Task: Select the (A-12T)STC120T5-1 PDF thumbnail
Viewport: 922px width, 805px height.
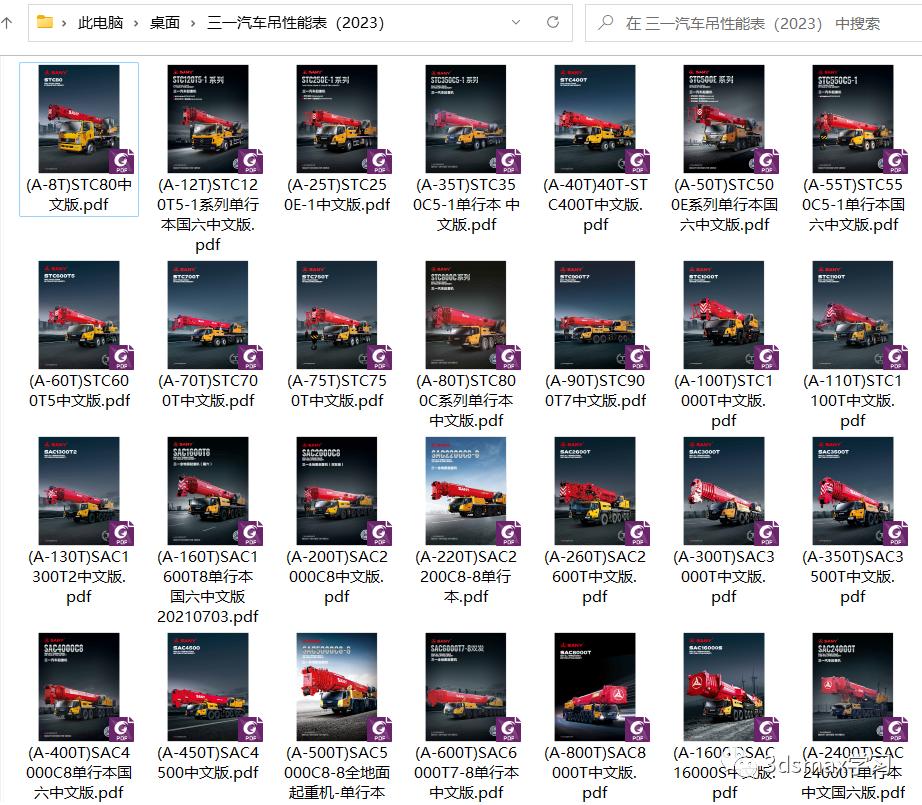Action: click(x=208, y=119)
